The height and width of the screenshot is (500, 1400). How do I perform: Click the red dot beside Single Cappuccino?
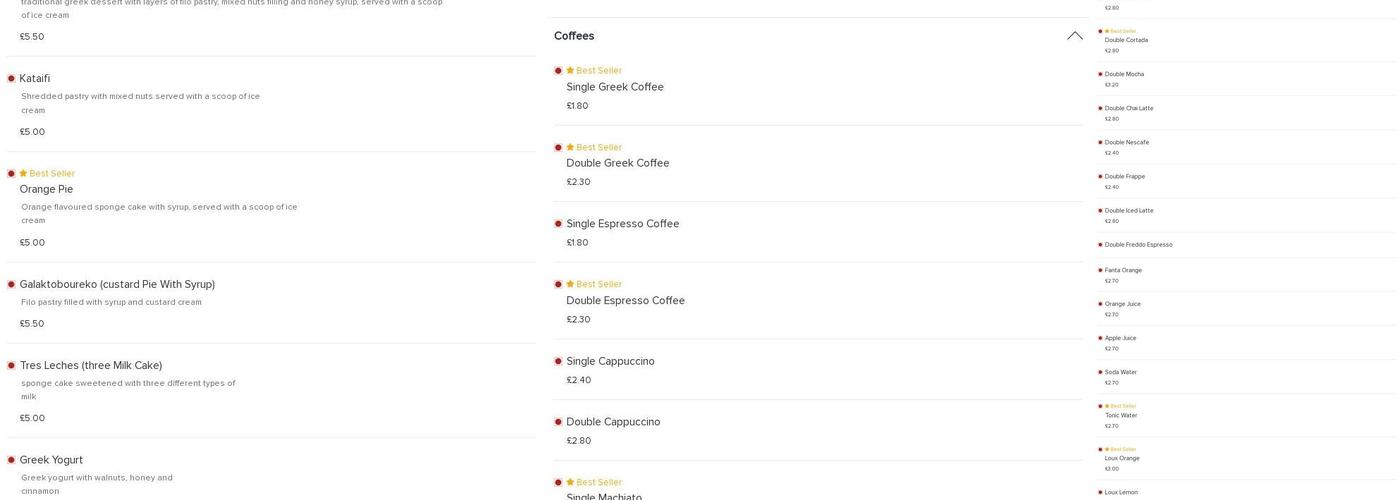558,362
